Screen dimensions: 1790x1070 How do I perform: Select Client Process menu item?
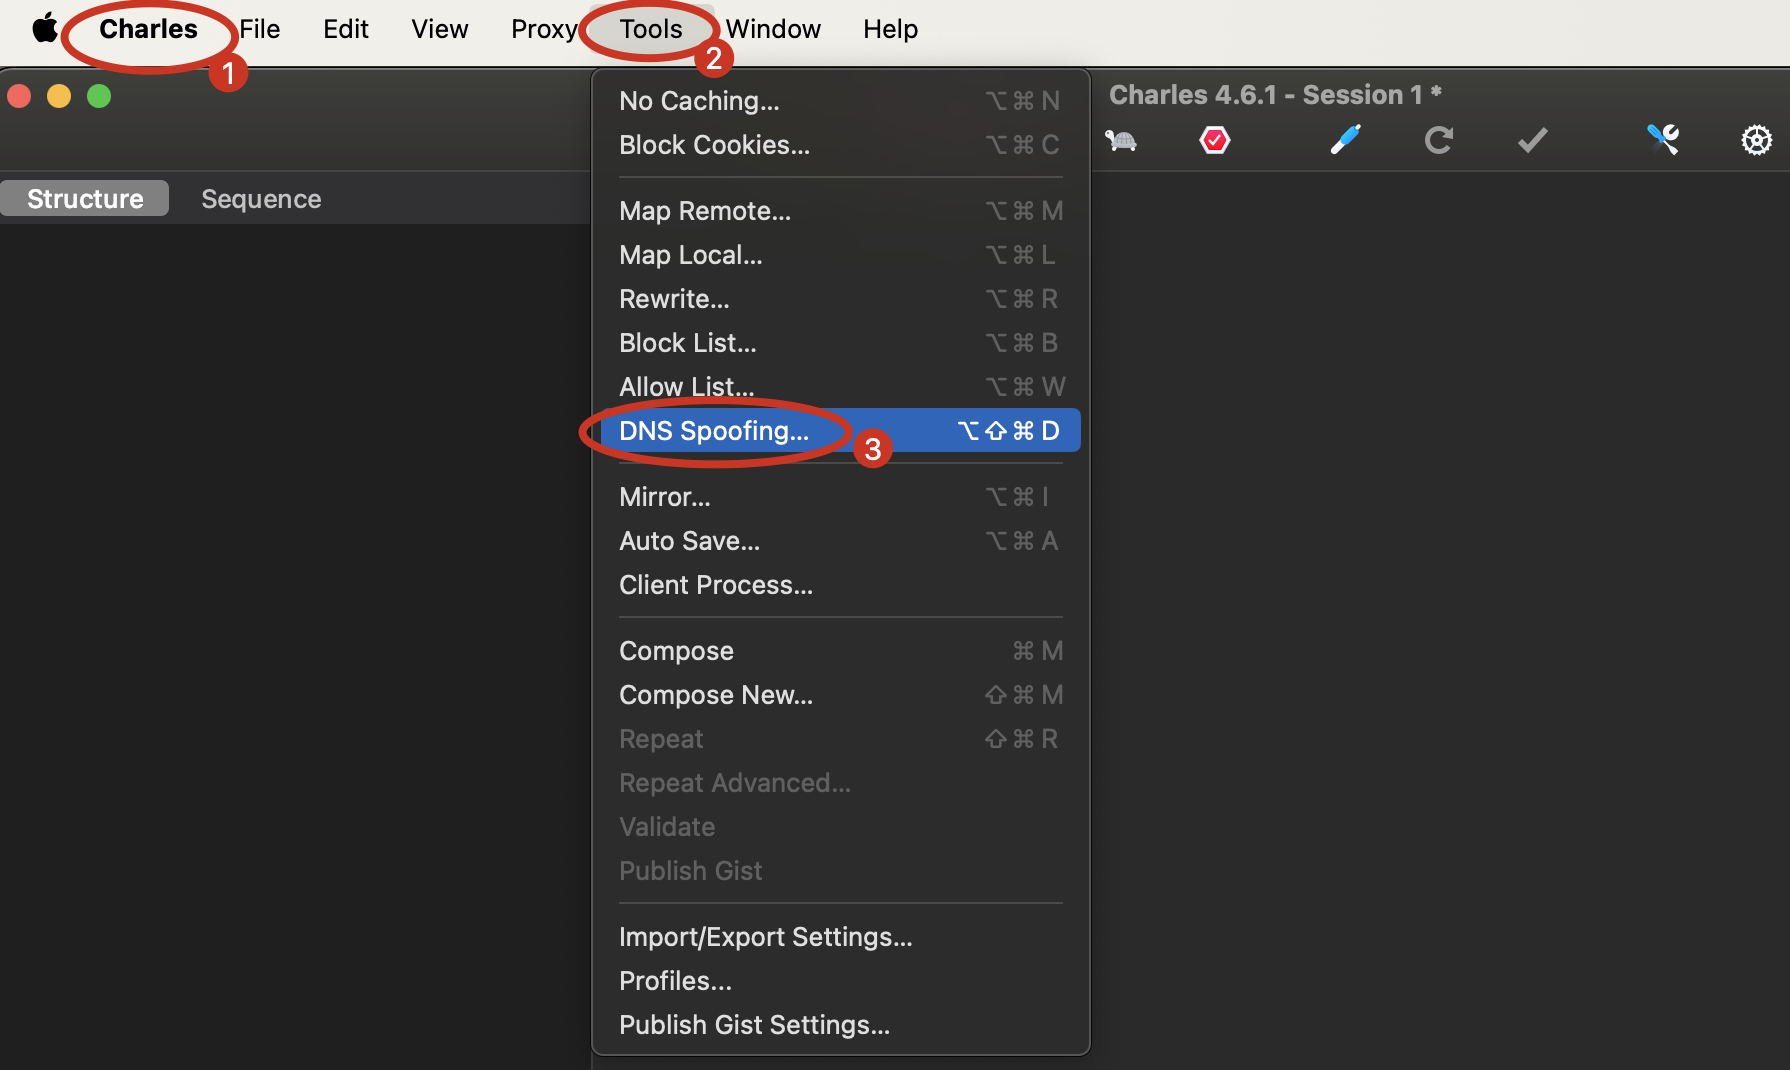[x=840, y=585]
